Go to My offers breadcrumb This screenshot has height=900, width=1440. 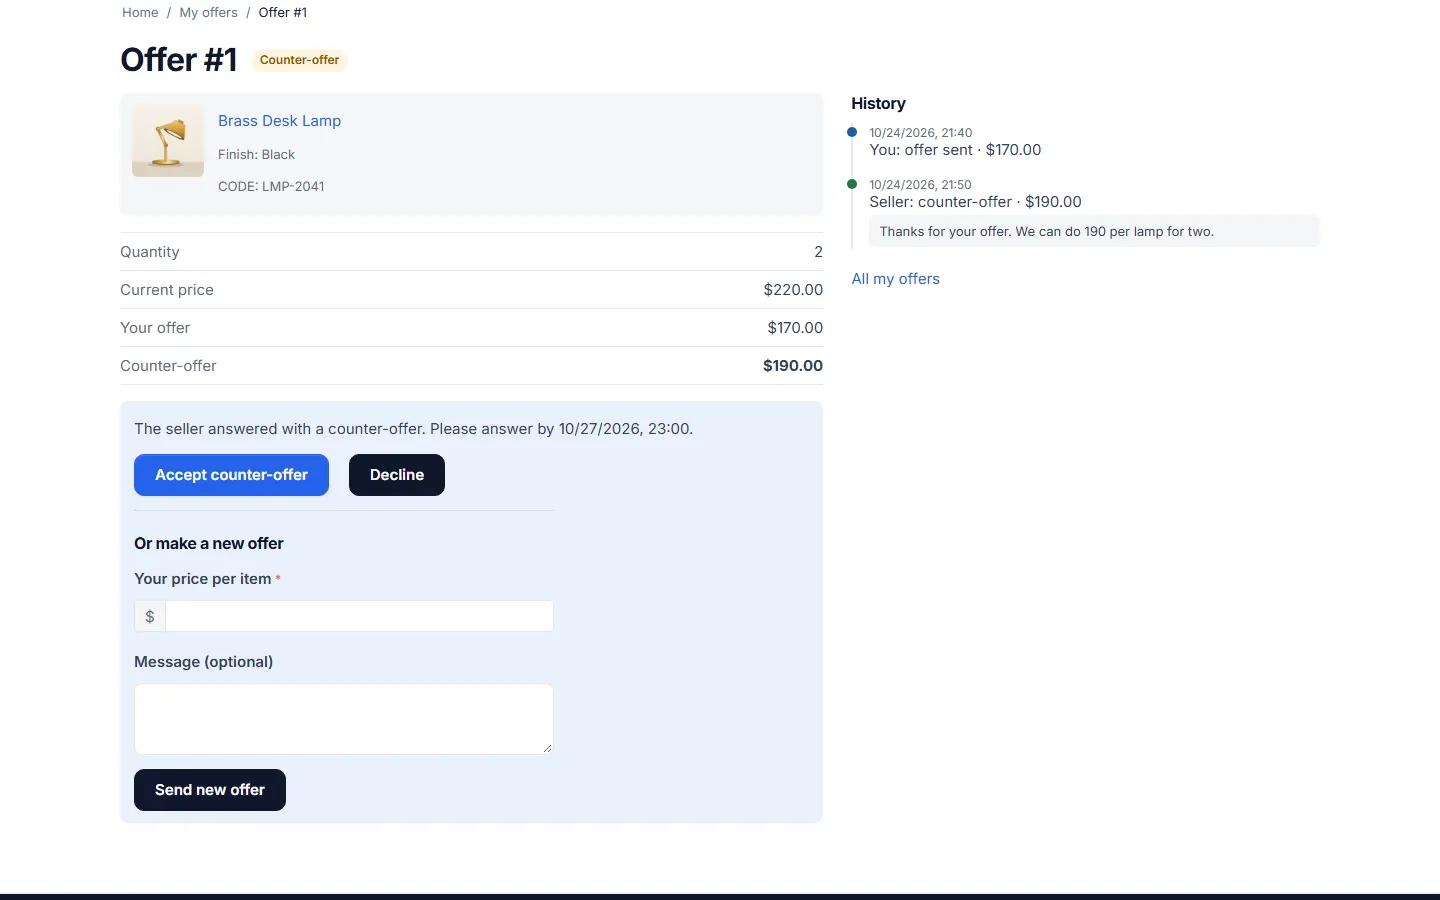(208, 13)
